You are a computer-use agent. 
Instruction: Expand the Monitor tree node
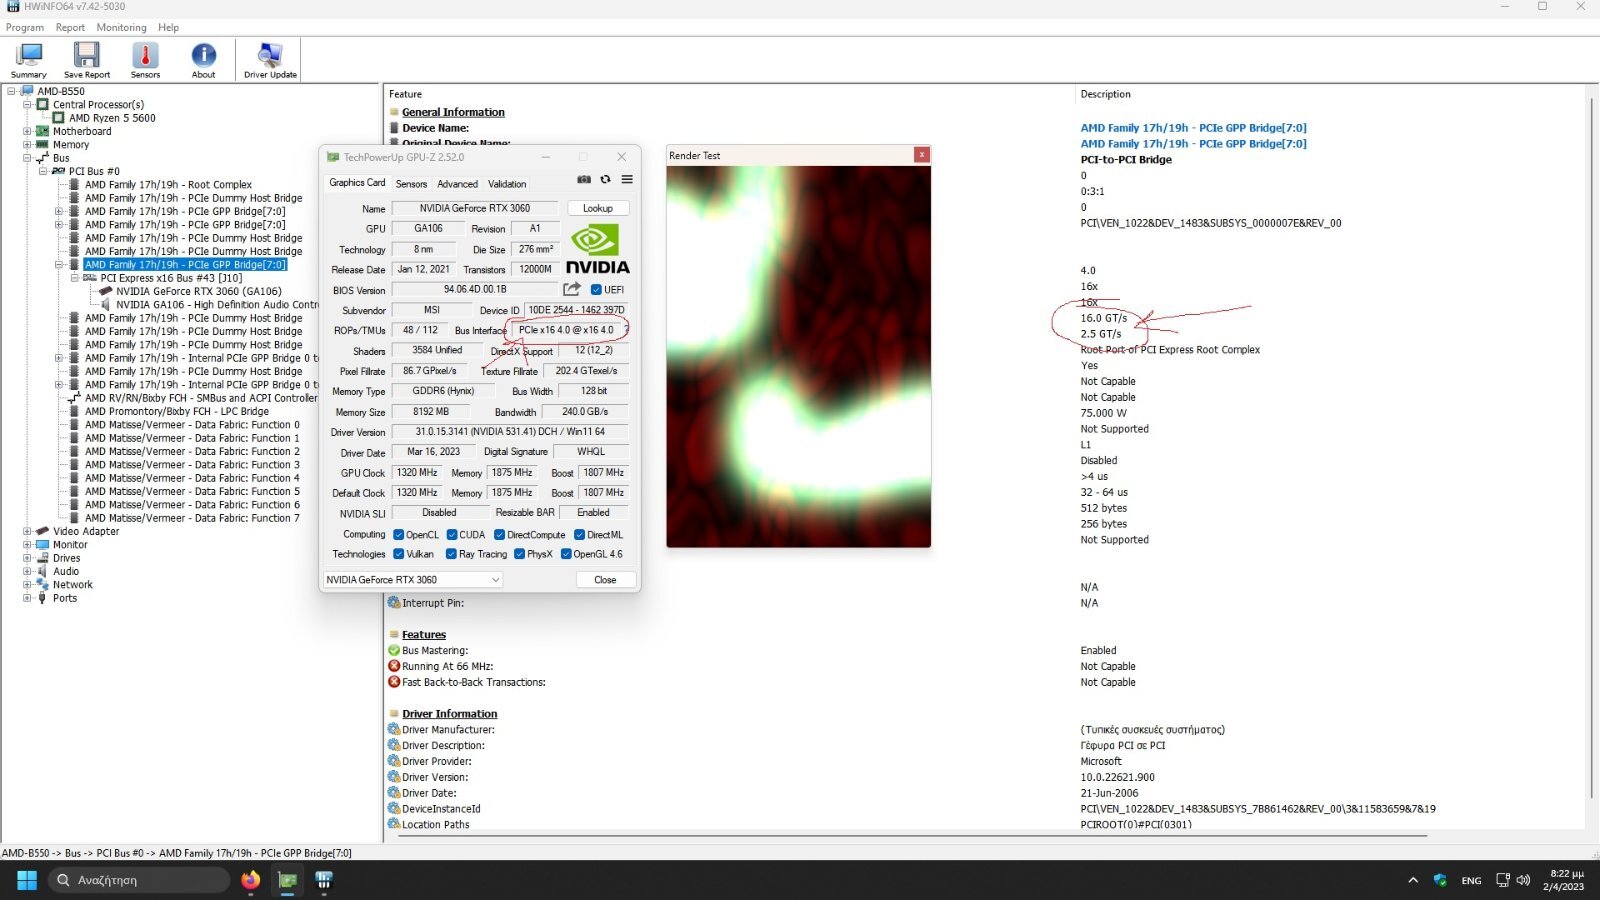[27, 545]
